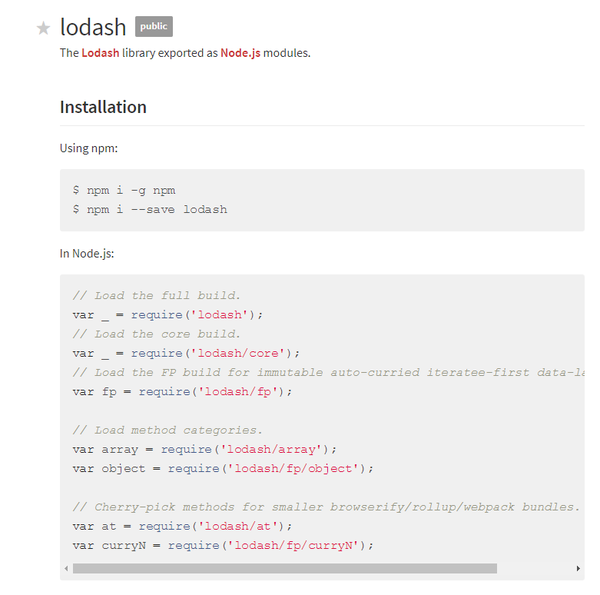Open the Lodash link in the description

[100, 53]
